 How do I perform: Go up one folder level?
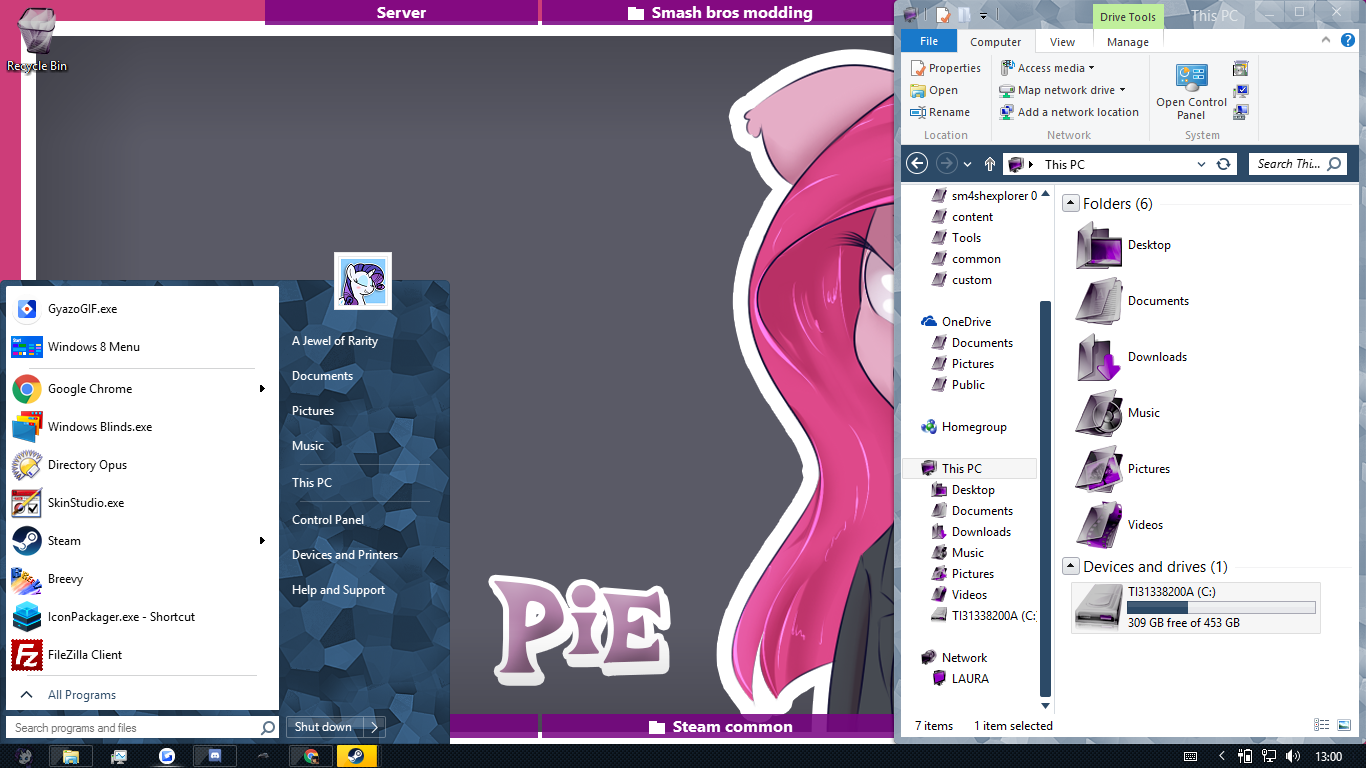pos(990,164)
